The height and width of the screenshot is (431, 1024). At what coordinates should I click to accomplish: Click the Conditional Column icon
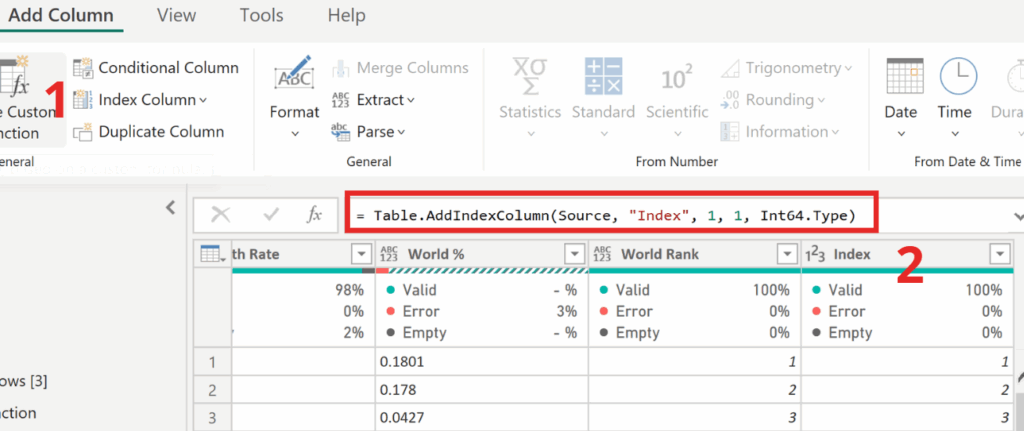tap(83, 68)
